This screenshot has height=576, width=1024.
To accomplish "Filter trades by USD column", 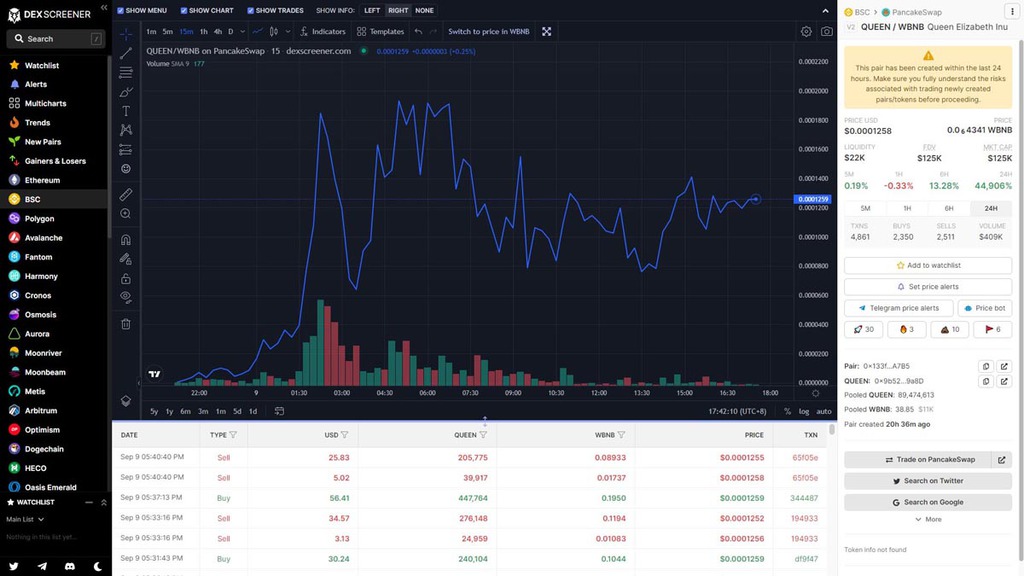I will tap(344, 435).
